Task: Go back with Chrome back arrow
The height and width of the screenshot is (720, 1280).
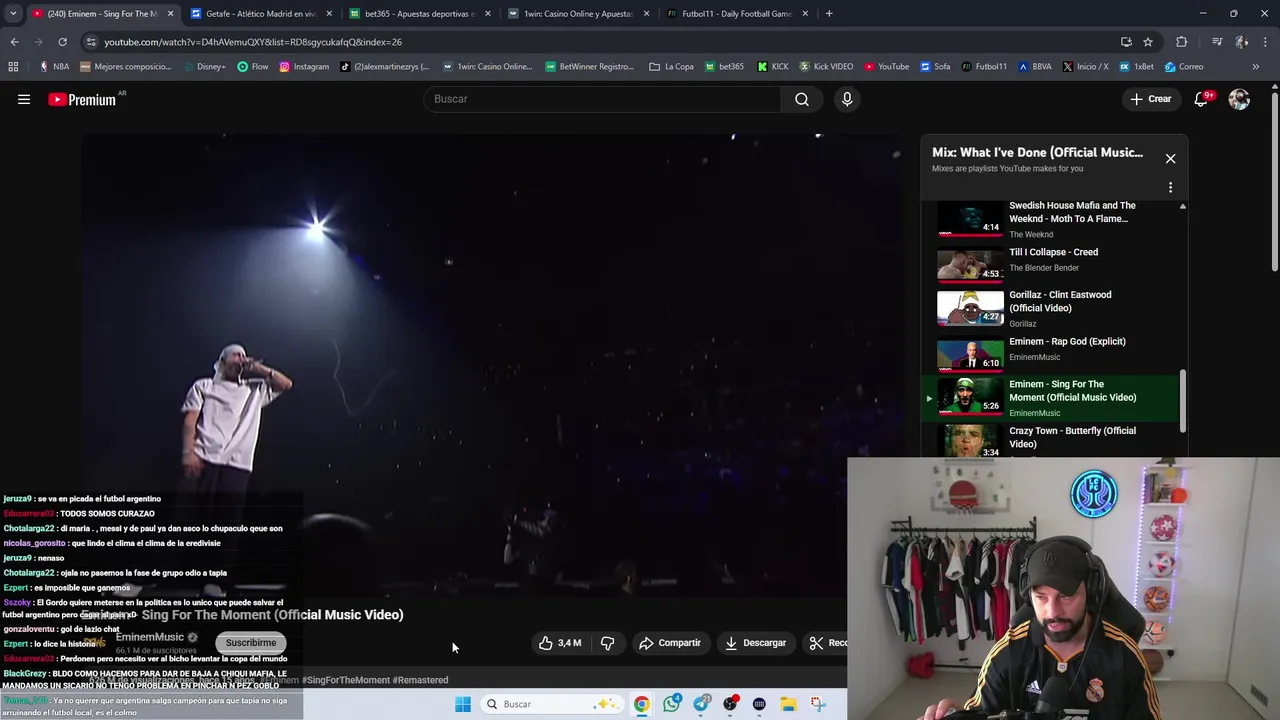Action: pyautogui.click(x=14, y=42)
